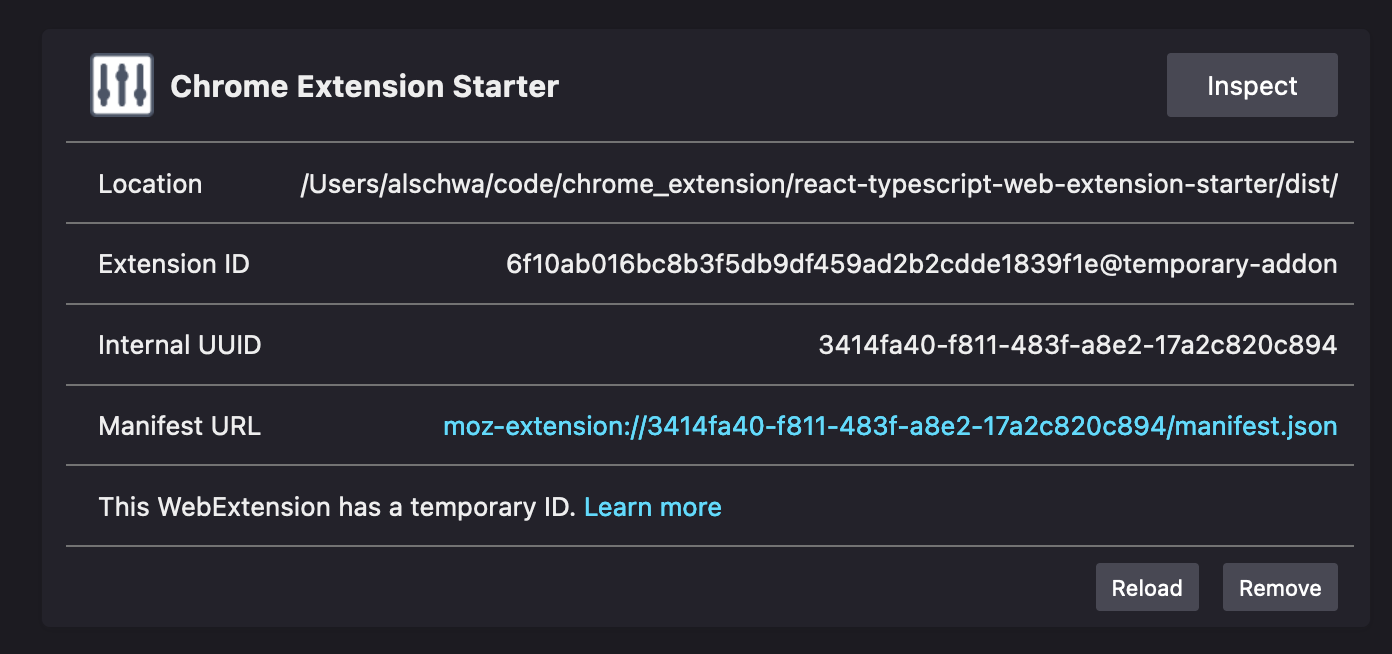Click the divider line under the extension header
The height and width of the screenshot is (654, 1392).
(709, 142)
